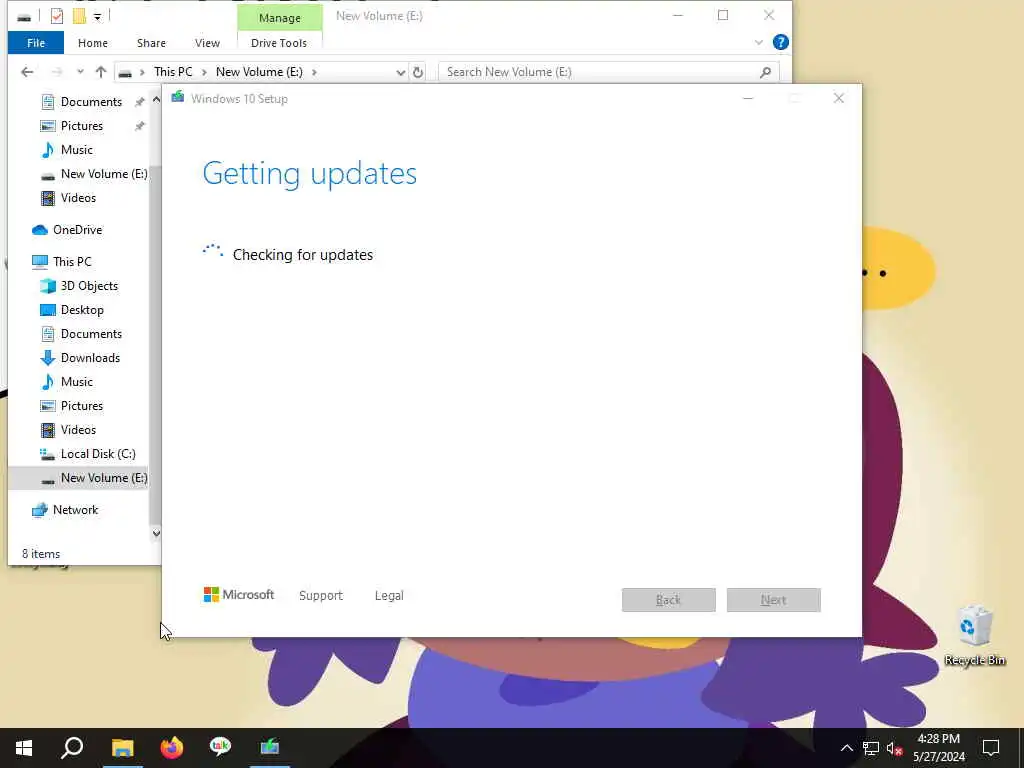The image size is (1024, 768).
Task: Open the clock showing 4:28 PM
Action: tap(938, 748)
